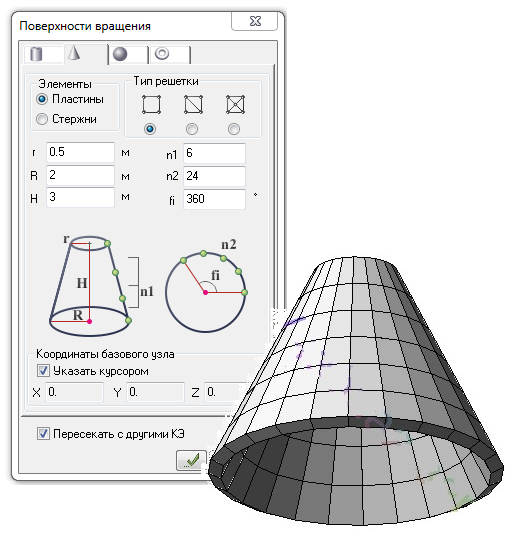The height and width of the screenshot is (549, 511).
Task: Select the Стержни elements option
Action: 66,119
